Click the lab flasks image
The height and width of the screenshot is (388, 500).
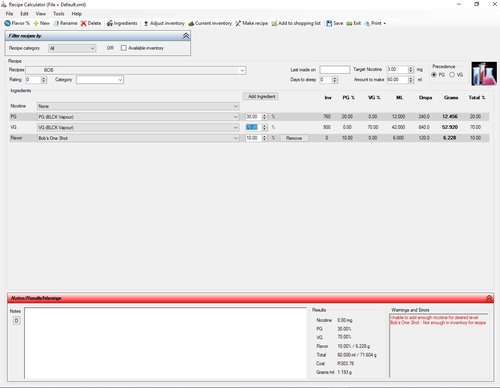pos(484,74)
